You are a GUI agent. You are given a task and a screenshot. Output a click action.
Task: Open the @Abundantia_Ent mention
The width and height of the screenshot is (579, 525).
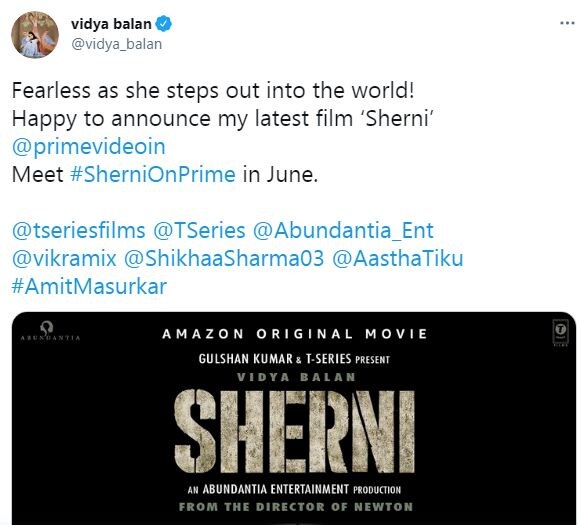[x=343, y=230]
